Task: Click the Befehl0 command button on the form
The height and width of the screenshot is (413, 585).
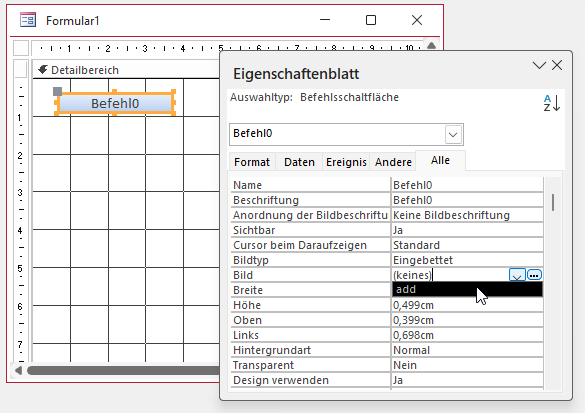Action: 115,103
